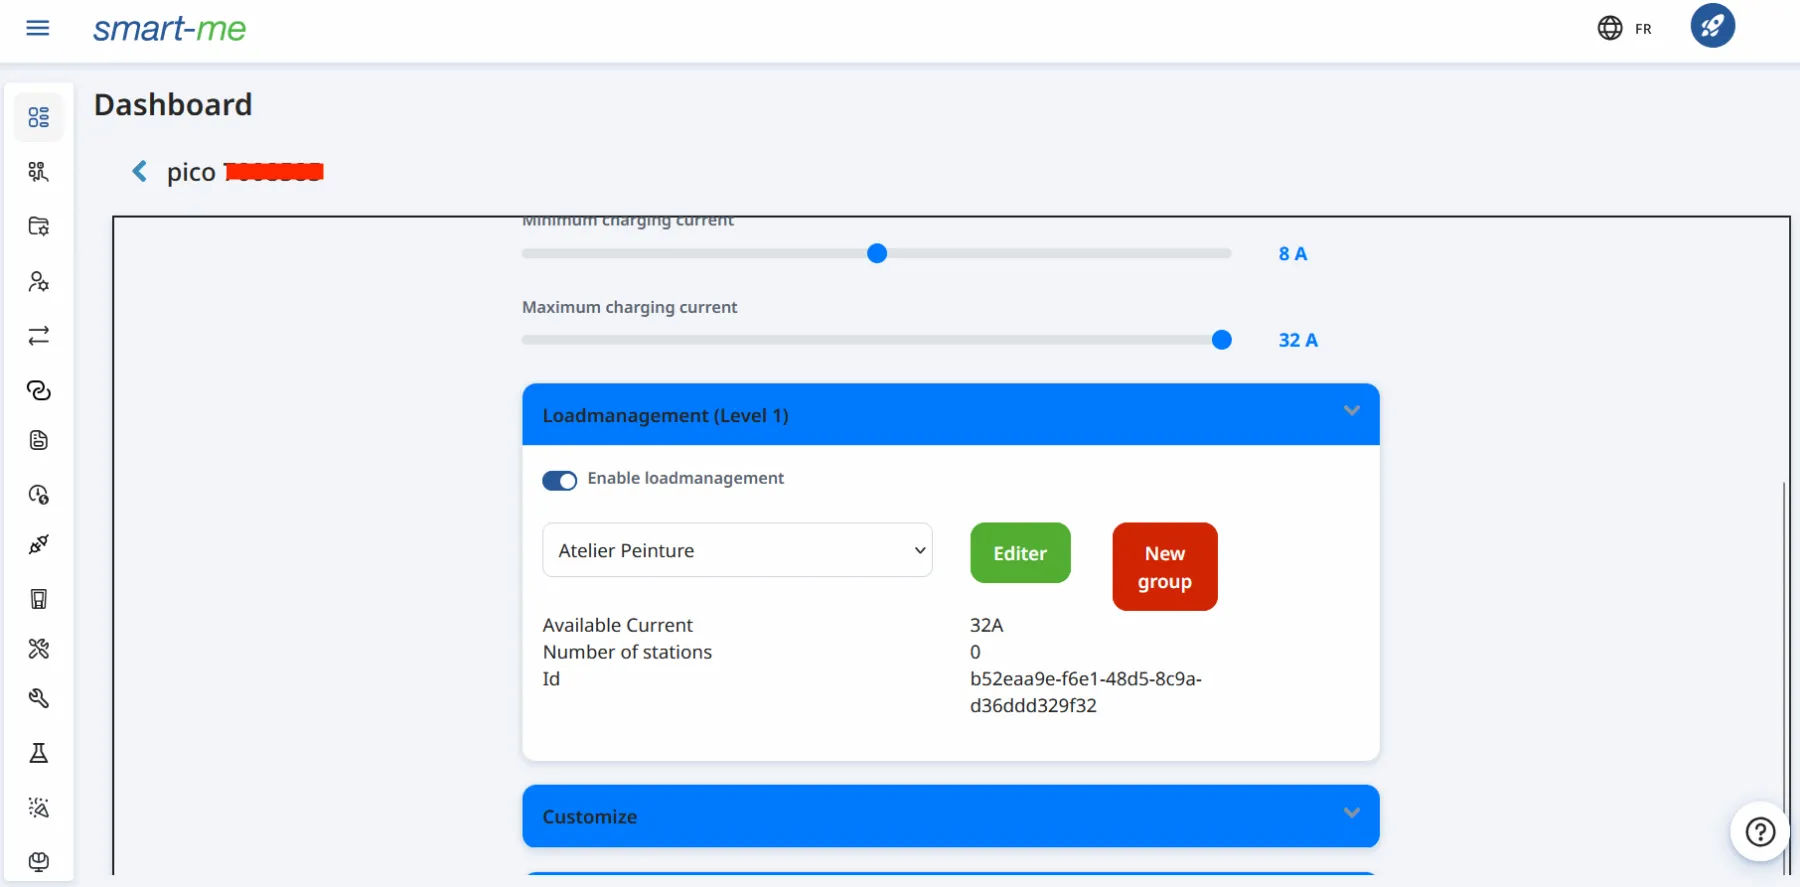Image resolution: width=1800 pixels, height=887 pixels.
Task: Go back using the chevron beside pico
Action: [140, 172]
